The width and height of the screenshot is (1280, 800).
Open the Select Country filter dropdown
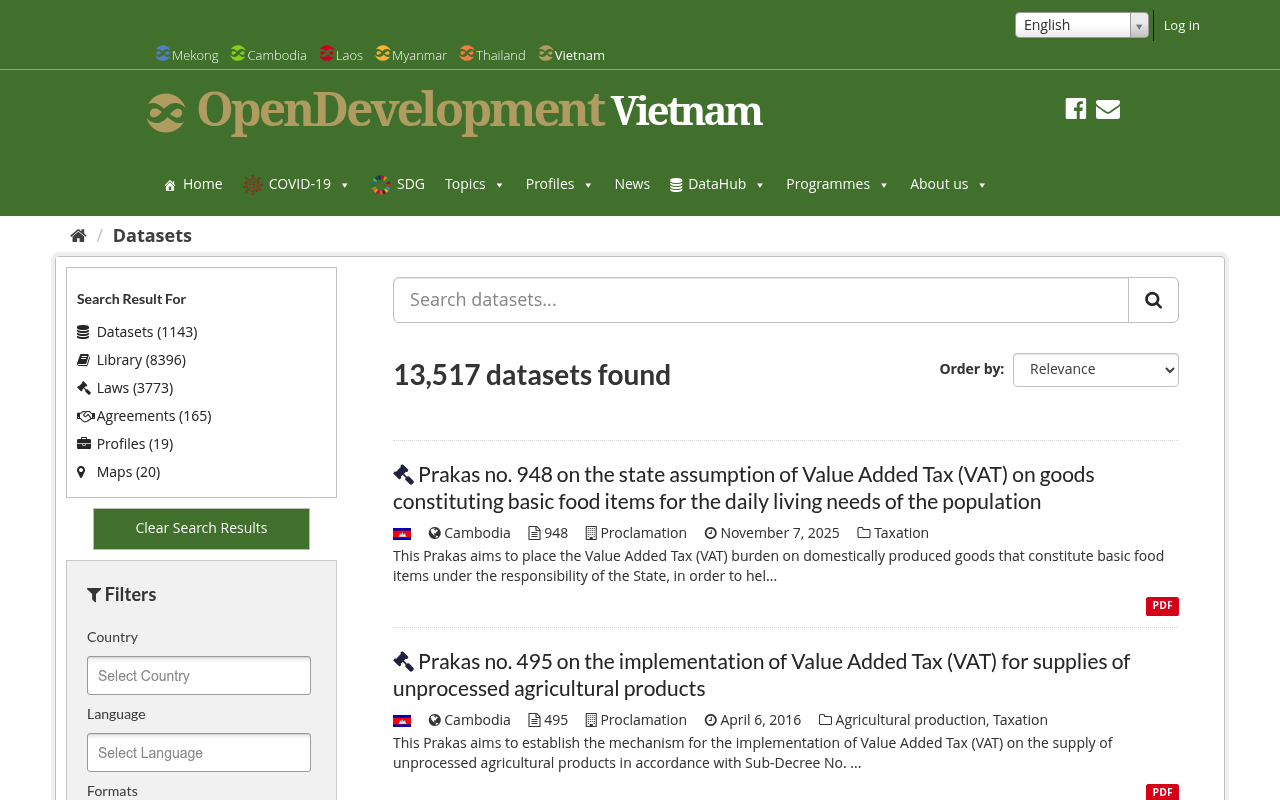[x=199, y=676]
